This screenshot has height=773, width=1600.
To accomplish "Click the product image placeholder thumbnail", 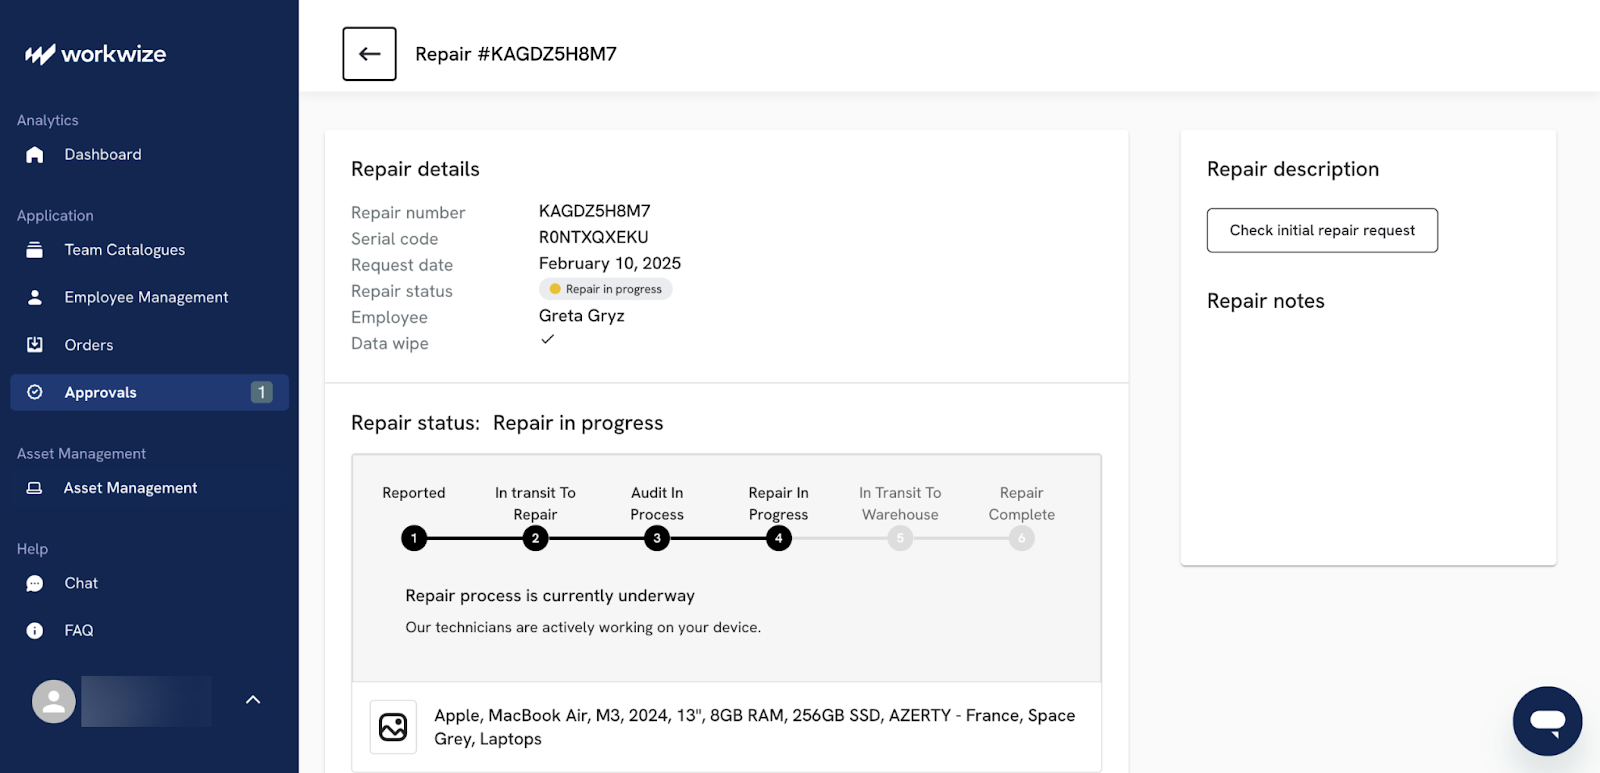I will [x=393, y=727].
